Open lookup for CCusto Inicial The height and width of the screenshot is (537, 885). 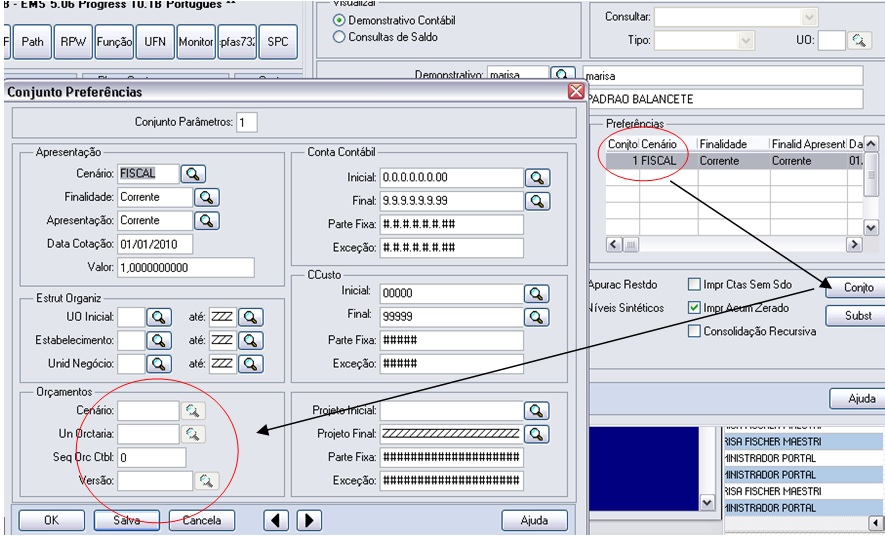point(536,294)
